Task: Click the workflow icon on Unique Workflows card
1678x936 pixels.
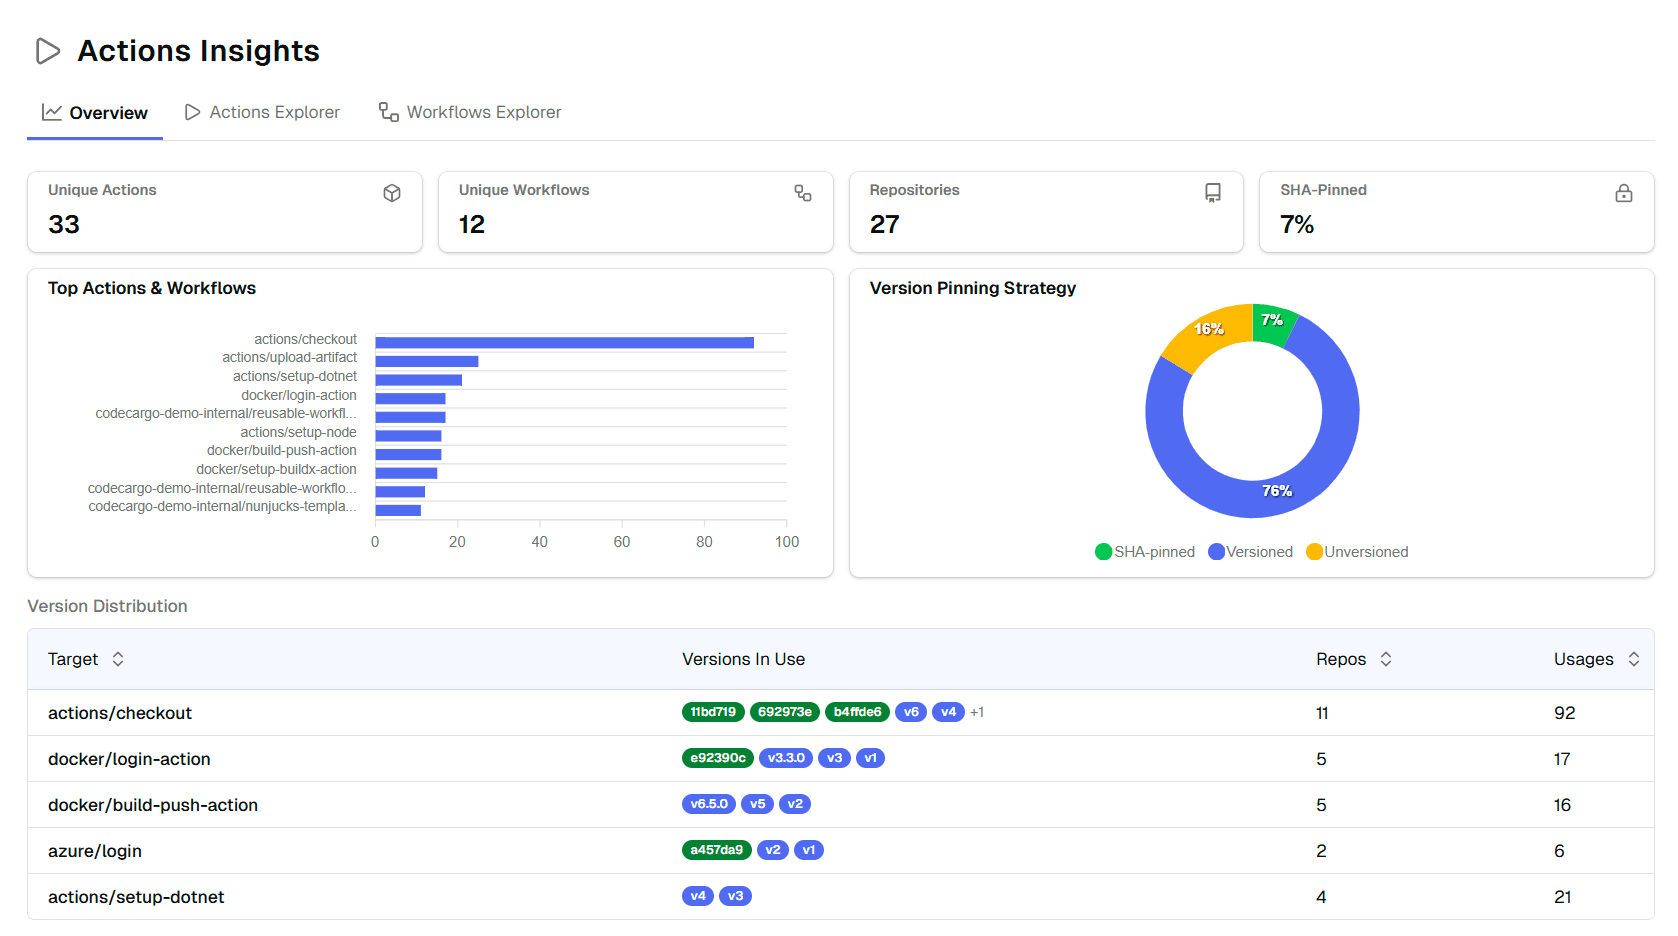Action: click(x=803, y=193)
